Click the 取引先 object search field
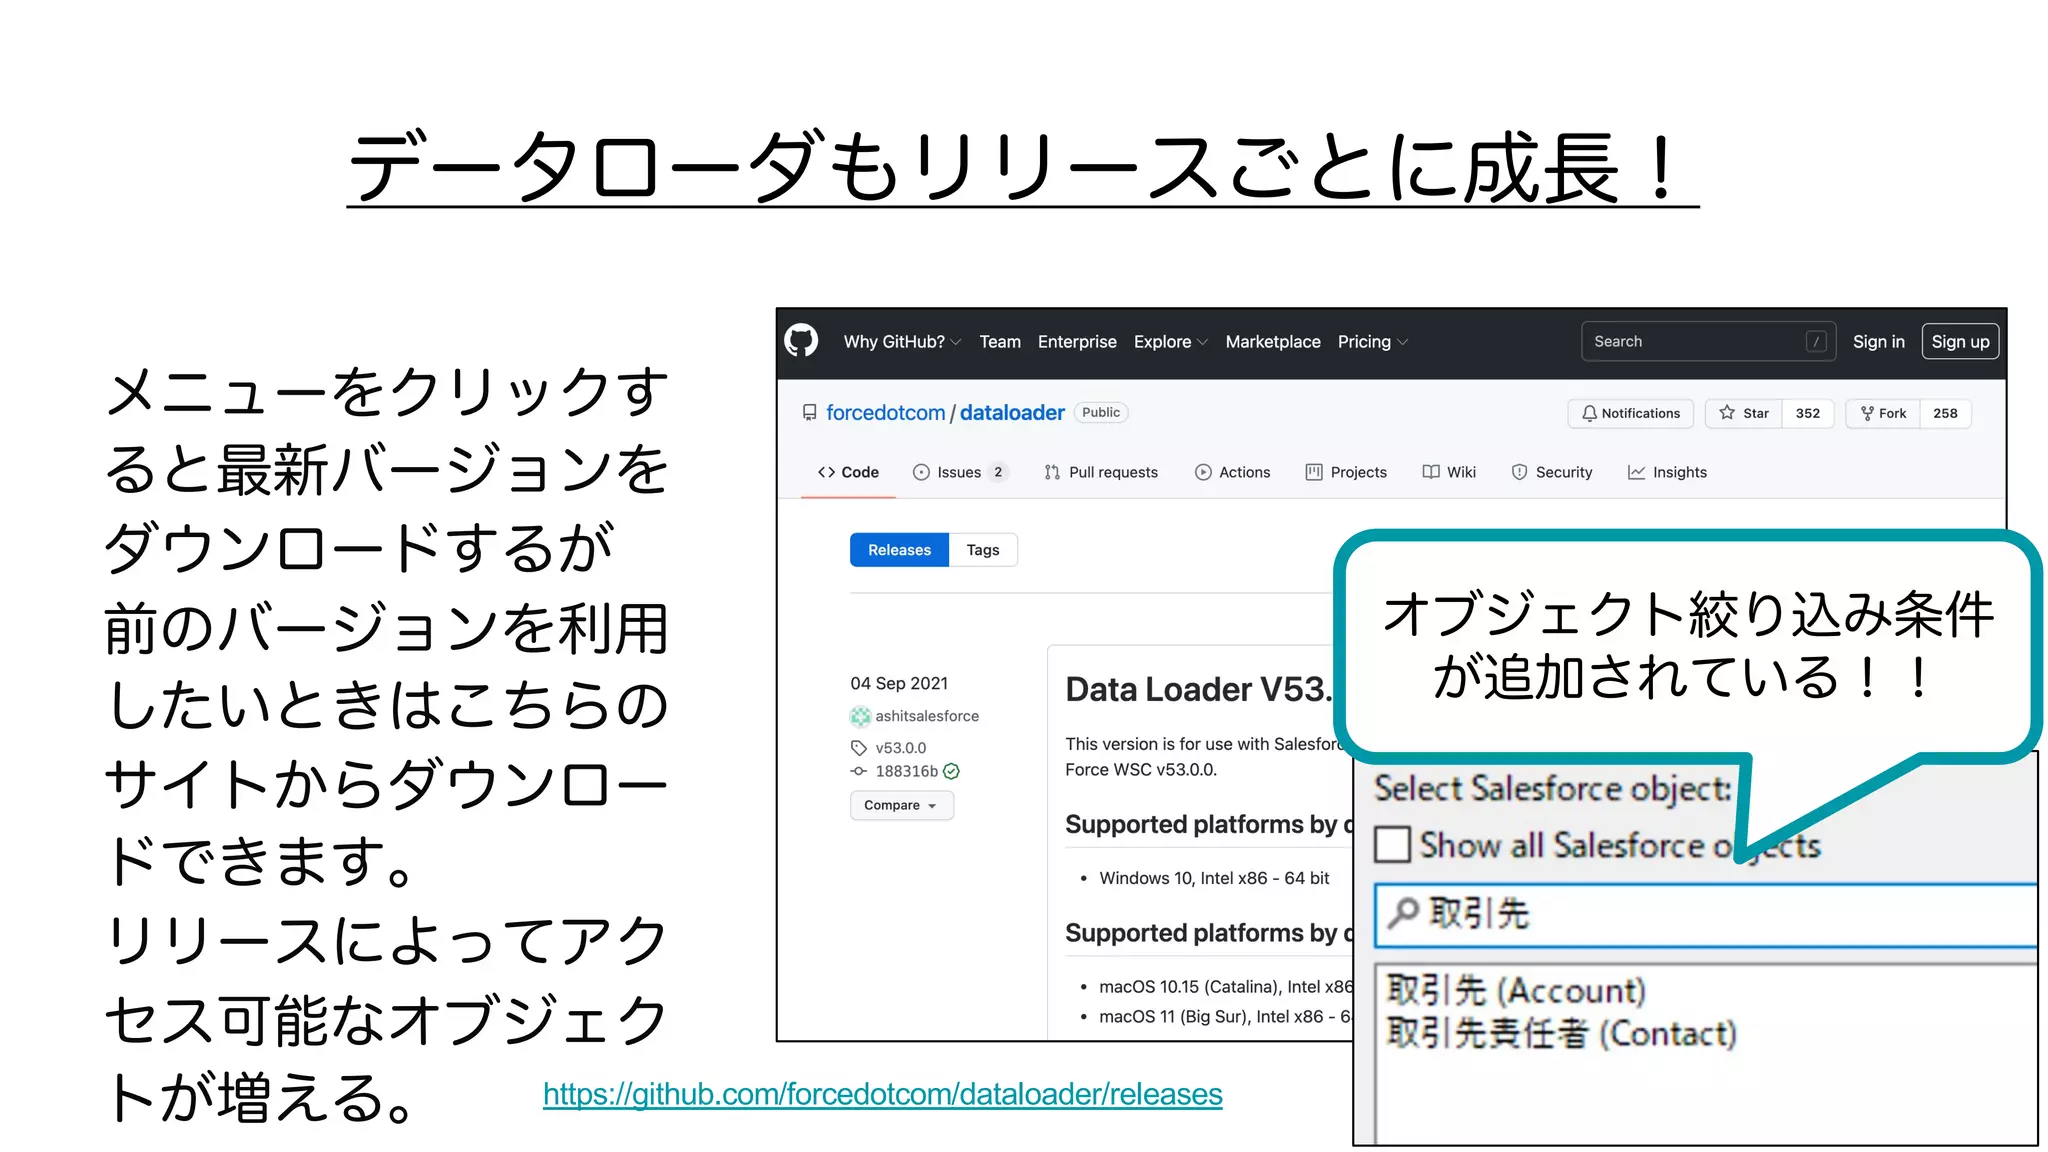 click(1706, 914)
